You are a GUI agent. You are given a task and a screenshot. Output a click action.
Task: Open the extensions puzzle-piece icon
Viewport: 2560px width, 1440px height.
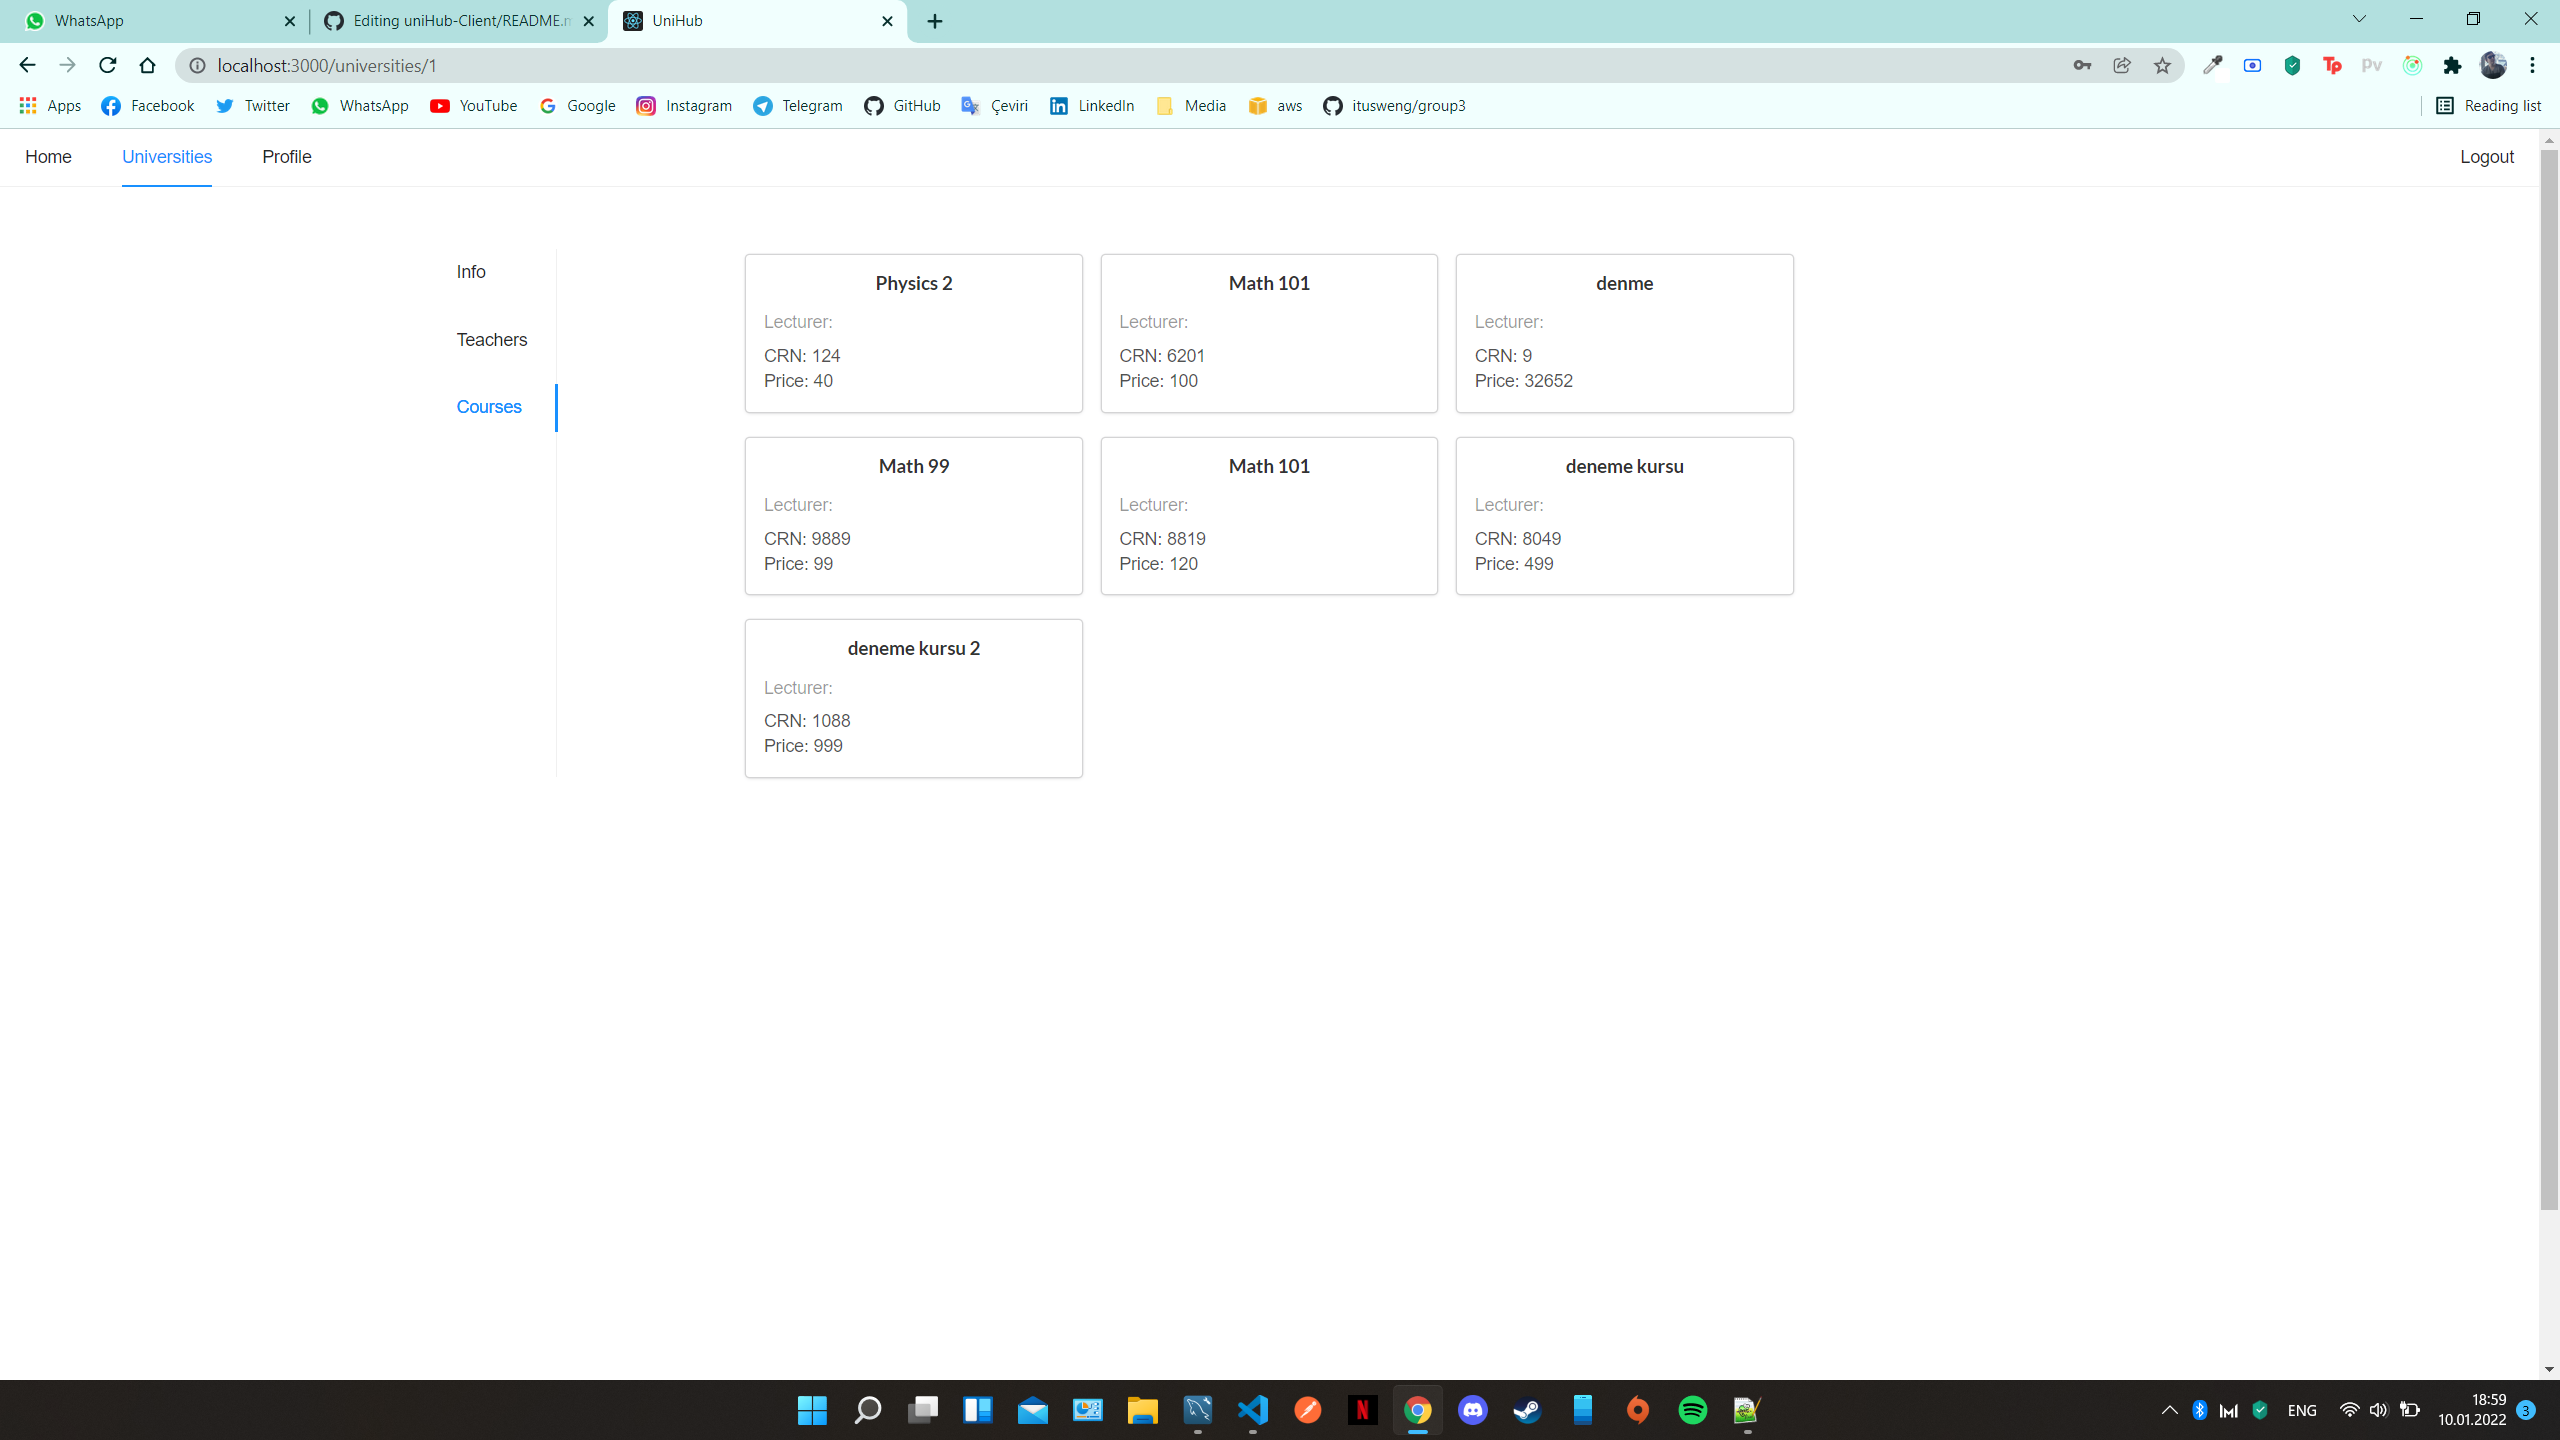(x=2452, y=65)
